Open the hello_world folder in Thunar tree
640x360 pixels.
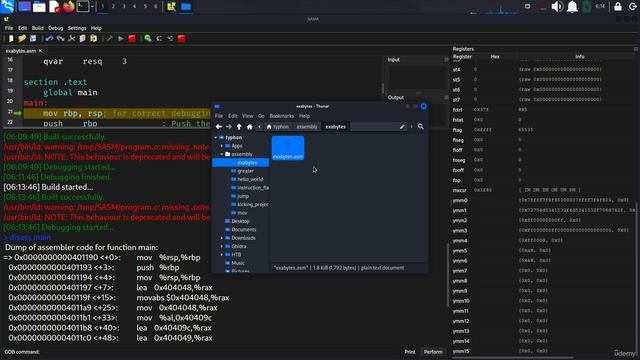click(250, 179)
